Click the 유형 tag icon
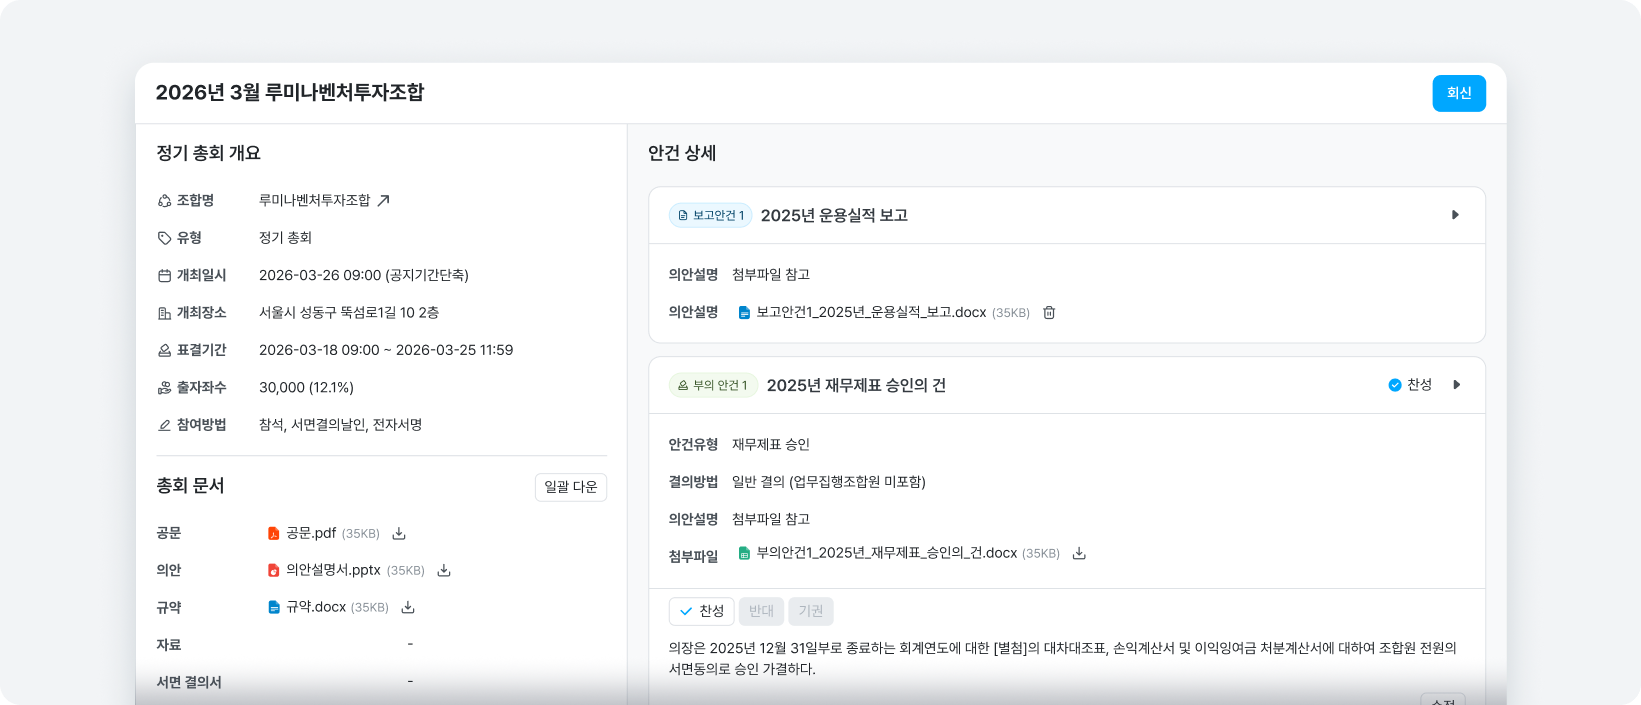Screen dimensions: 1641x705 164,238
